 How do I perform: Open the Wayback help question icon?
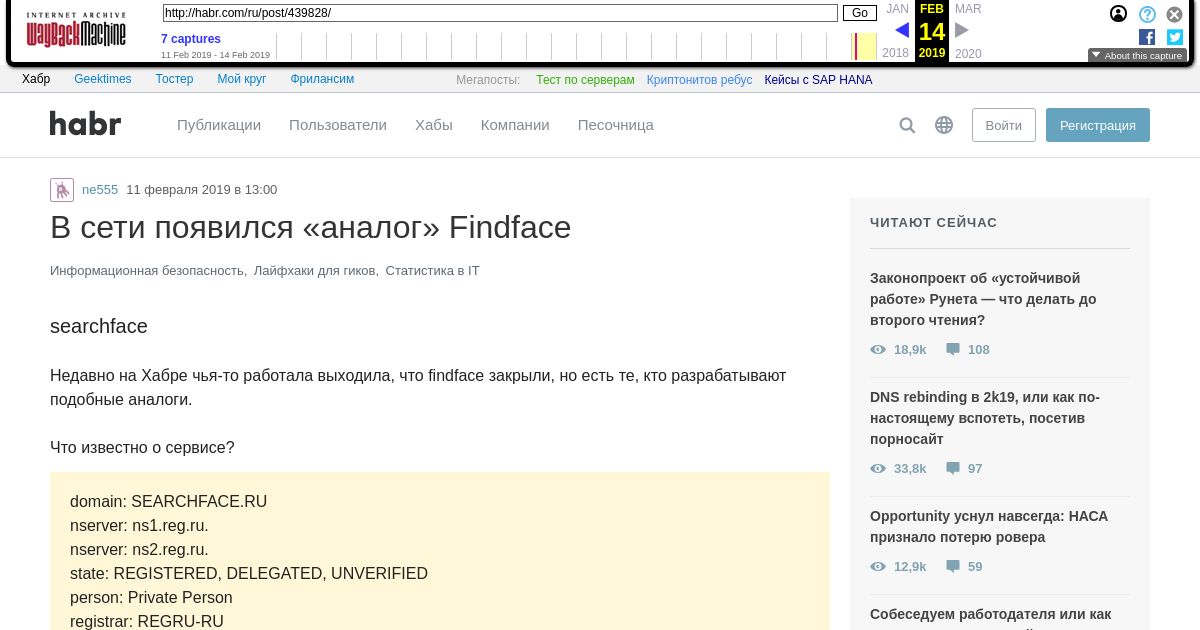[x=1147, y=14]
